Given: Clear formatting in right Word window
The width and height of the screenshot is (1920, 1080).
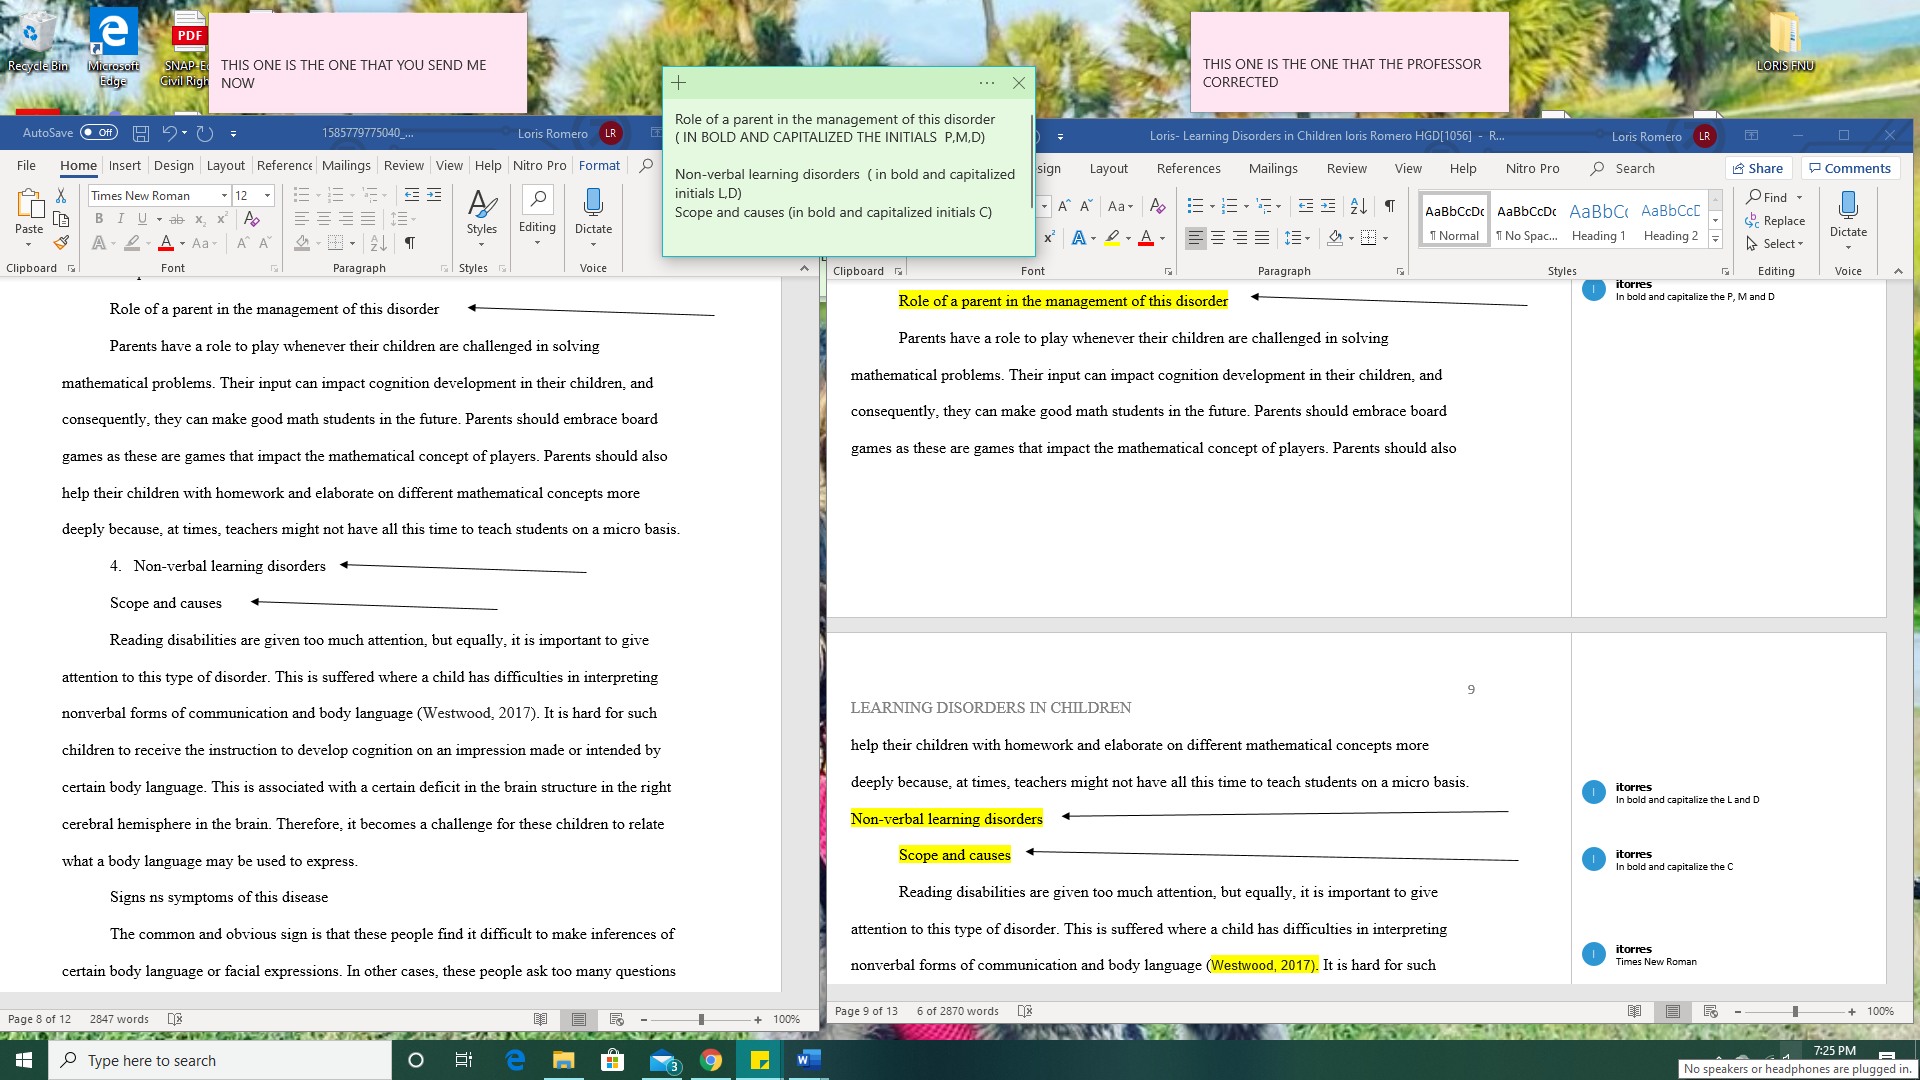Looking at the screenshot, I should [1158, 206].
